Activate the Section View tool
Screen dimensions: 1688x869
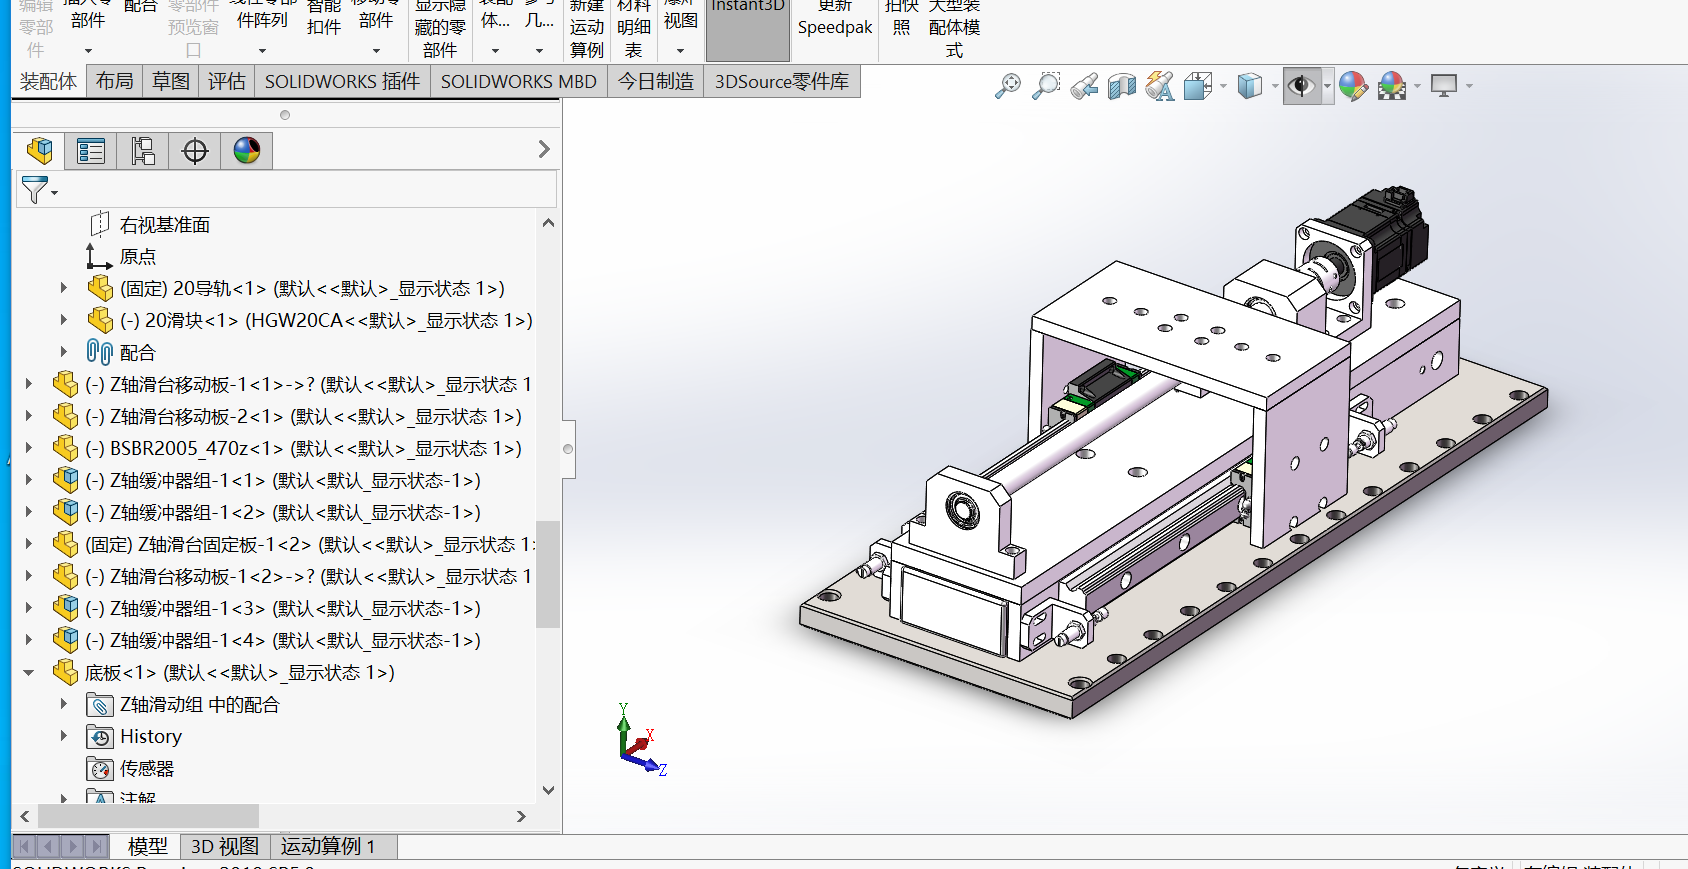[x=1122, y=86]
